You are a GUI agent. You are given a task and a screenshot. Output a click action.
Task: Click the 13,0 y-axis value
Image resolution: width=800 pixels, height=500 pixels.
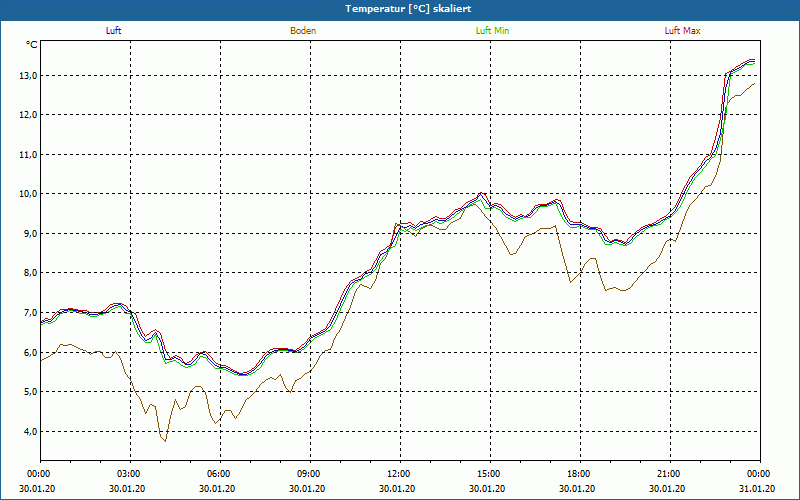29,76
